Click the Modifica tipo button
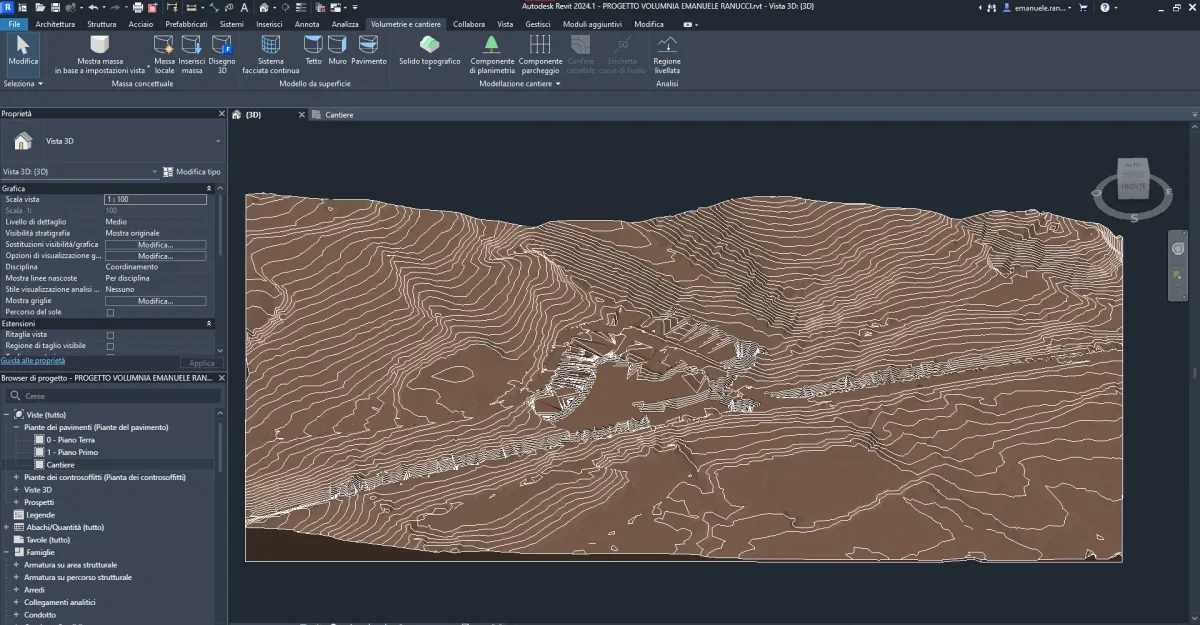This screenshot has width=1200, height=625. pyautogui.click(x=196, y=171)
